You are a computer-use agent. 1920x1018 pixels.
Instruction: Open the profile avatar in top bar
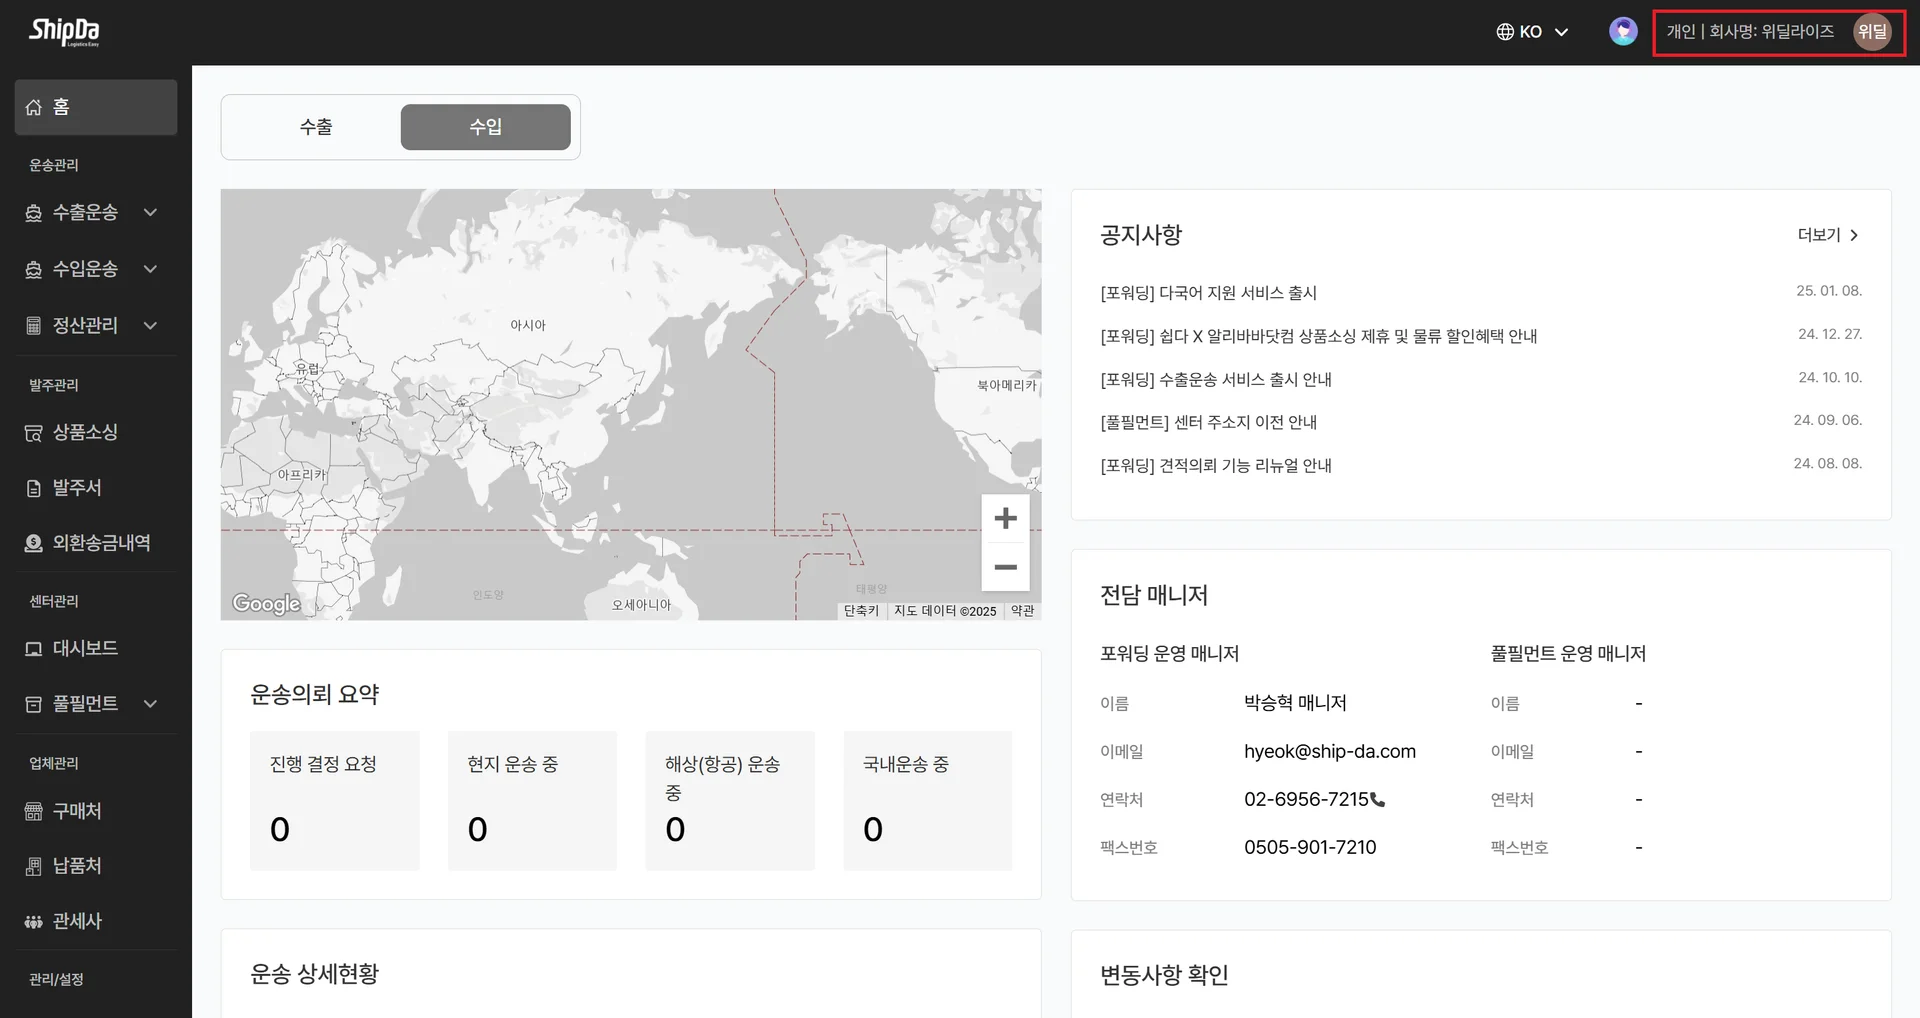1621,31
